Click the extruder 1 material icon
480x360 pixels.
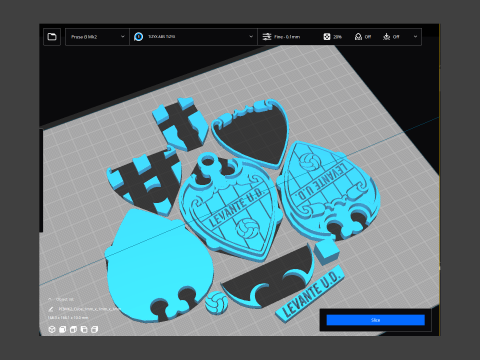point(139,37)
